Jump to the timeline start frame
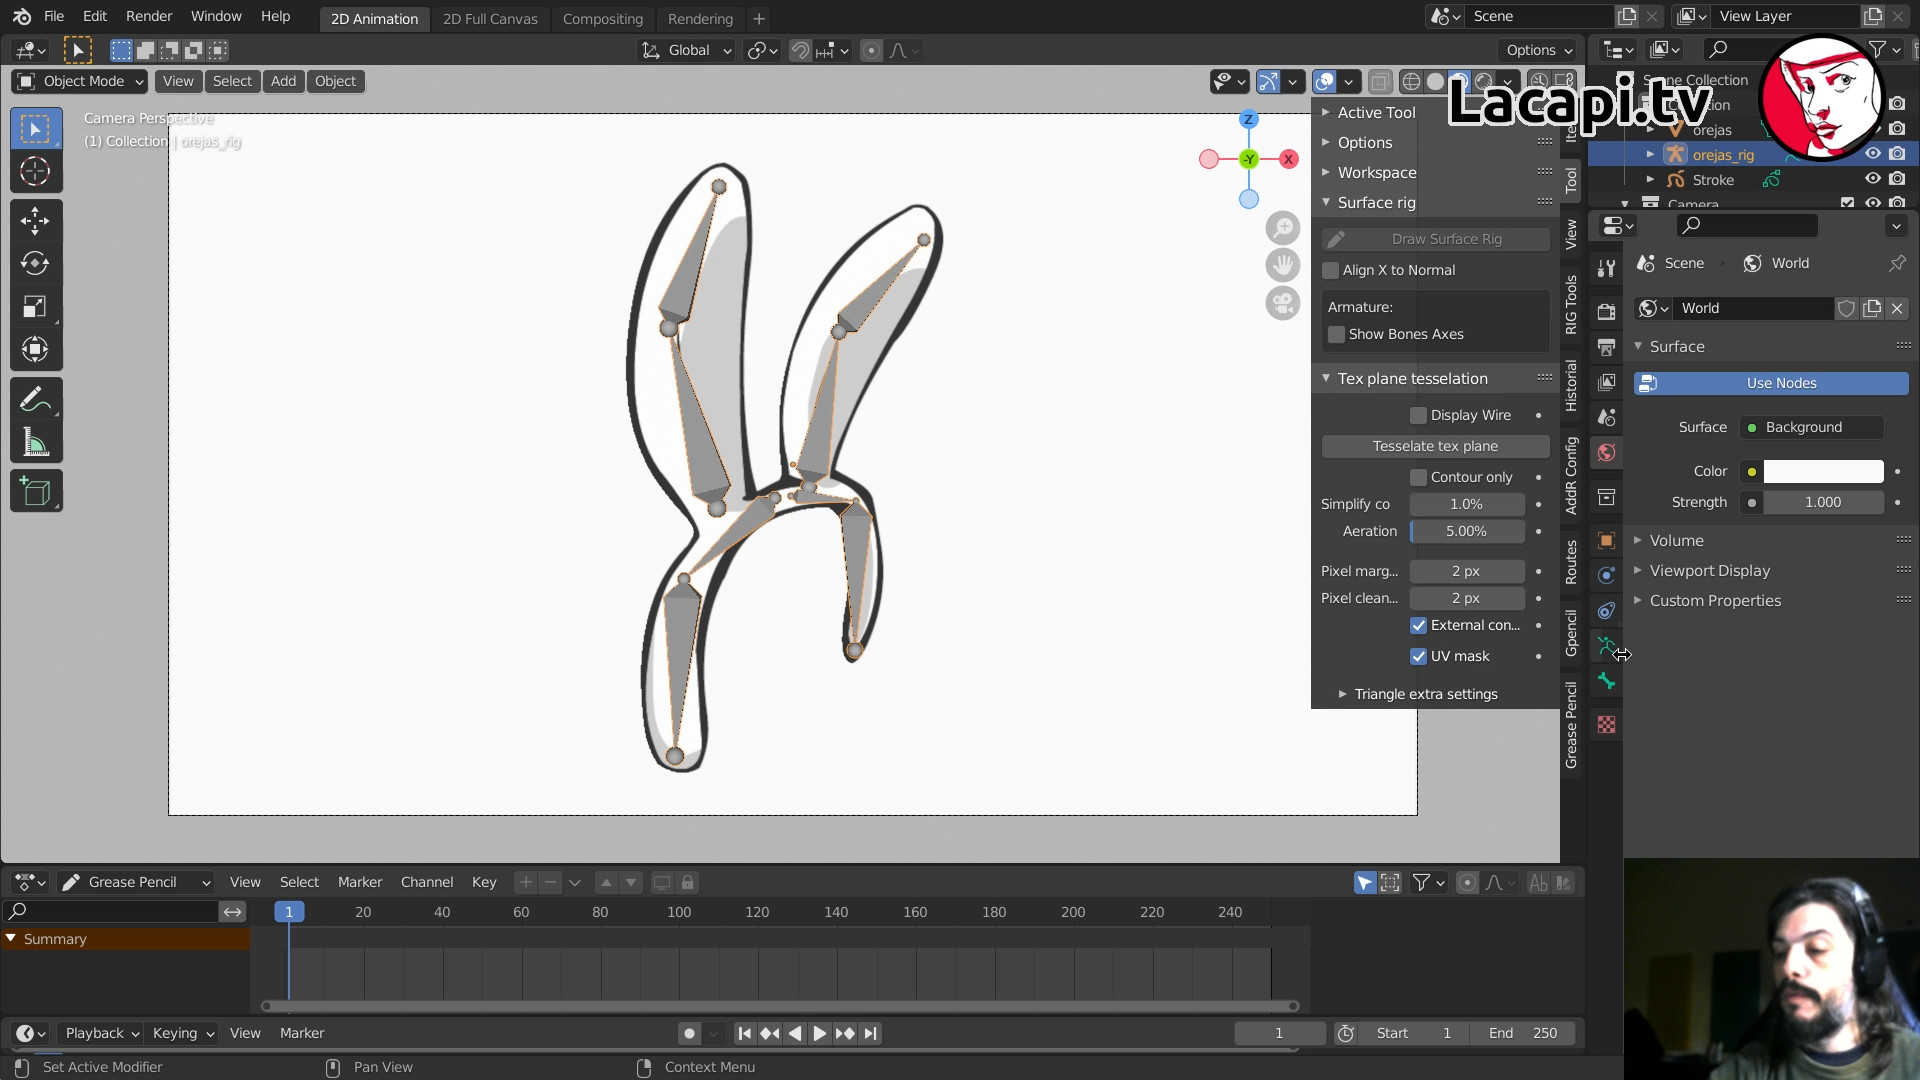This screenshot has width=1920, height=1080. tap(744, 1033)
